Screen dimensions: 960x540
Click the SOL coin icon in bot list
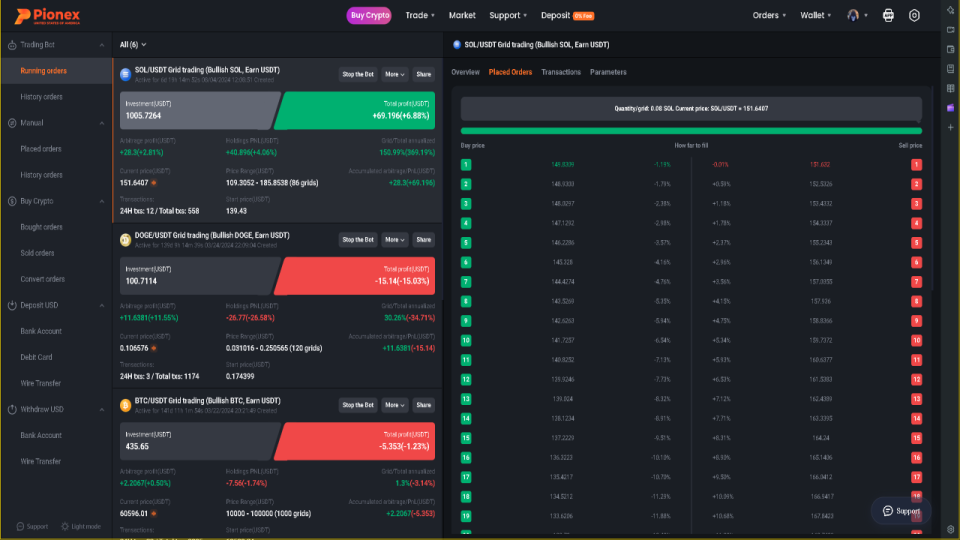[x=126, y=74]
